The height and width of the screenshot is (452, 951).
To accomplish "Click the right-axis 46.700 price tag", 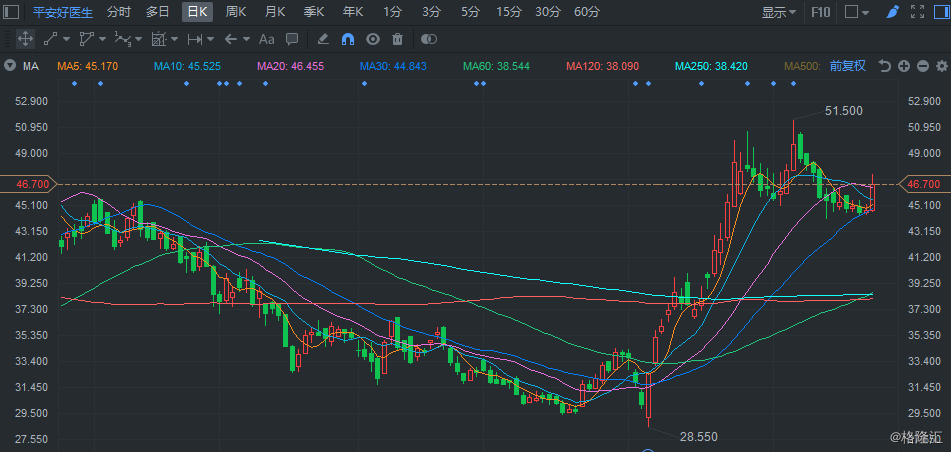I will 924,184.
